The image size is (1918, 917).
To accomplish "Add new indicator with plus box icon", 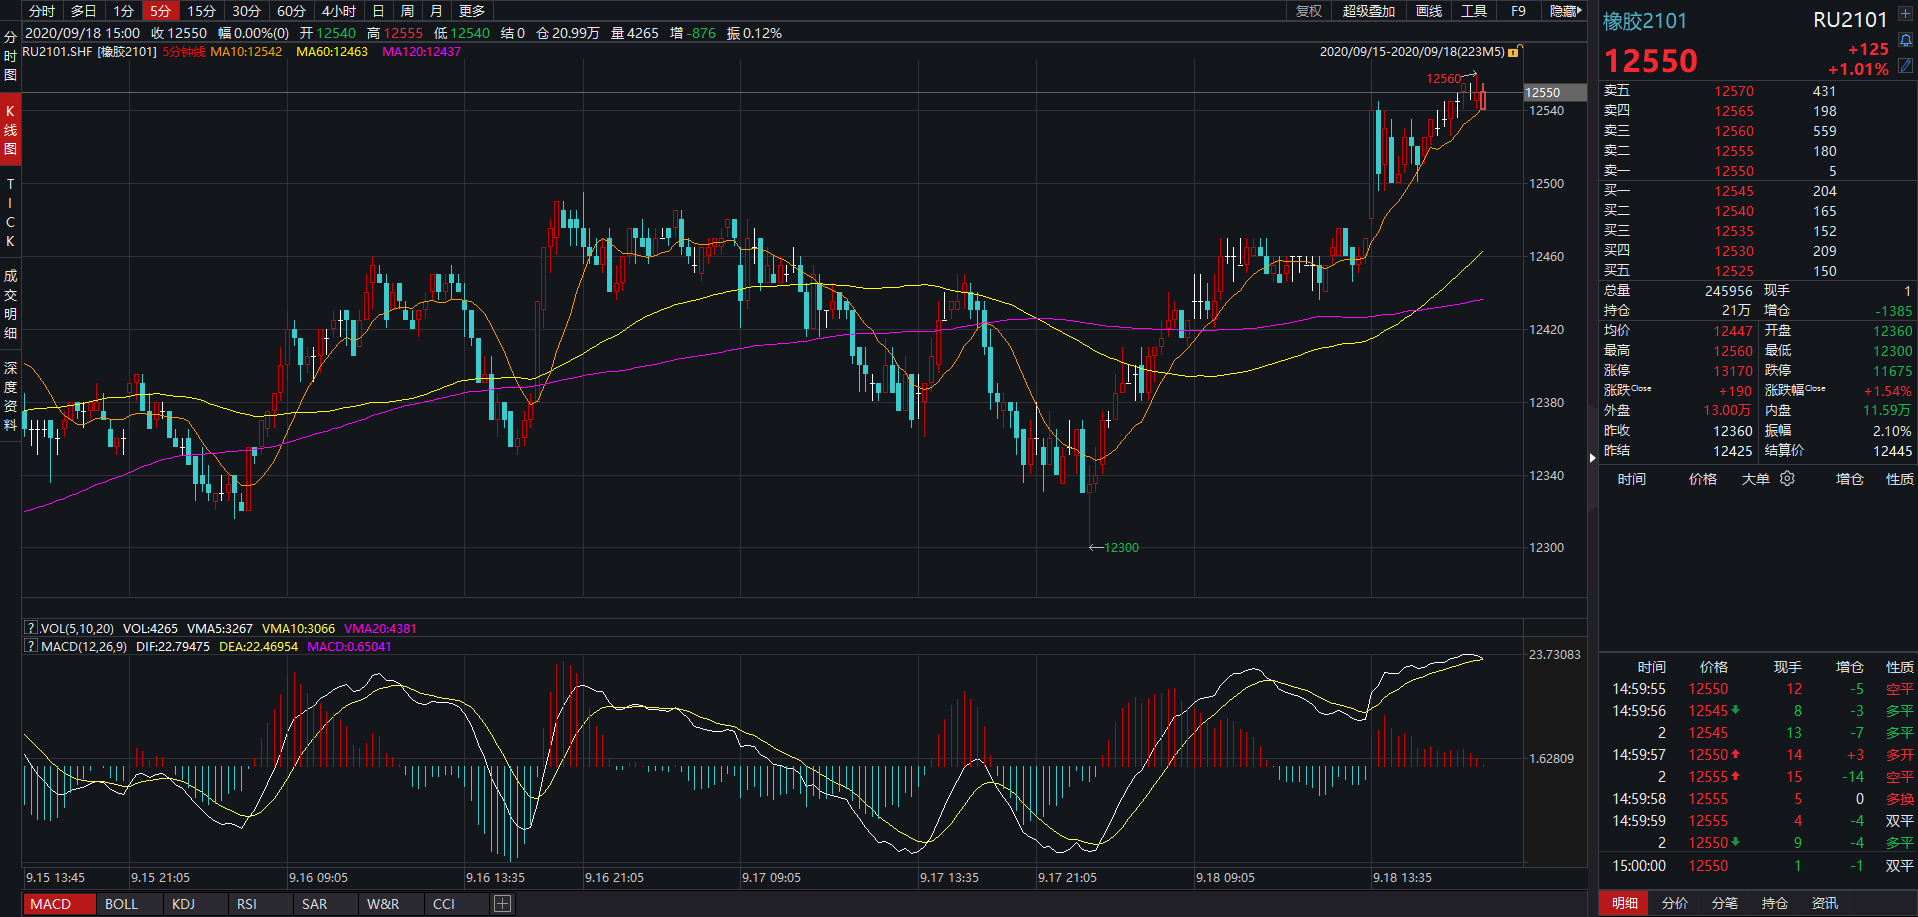I will point(503,904).
